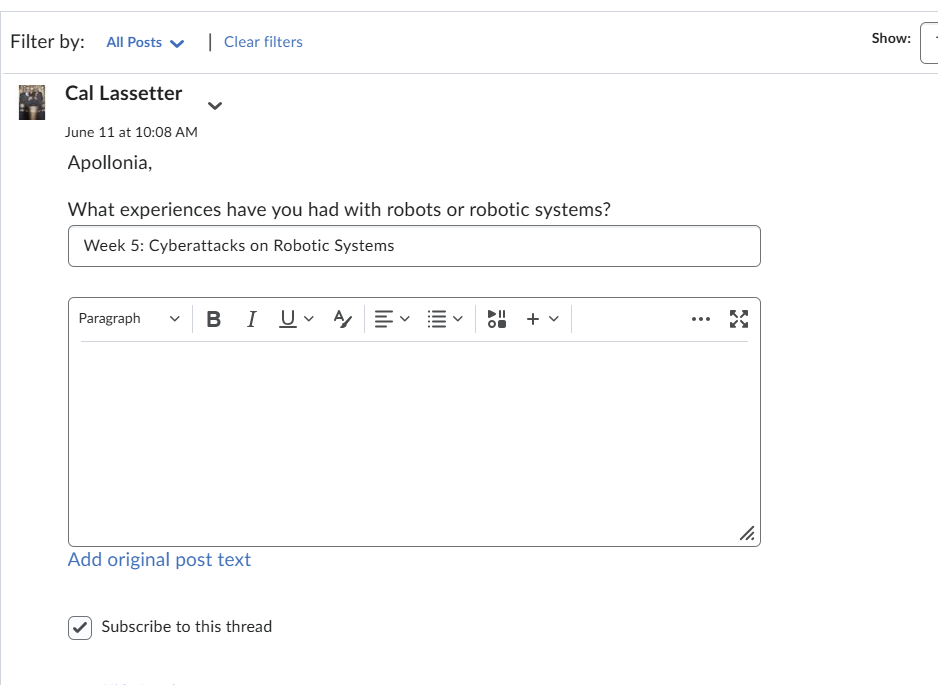
Task: Toggle the editor fullscreen view
Action: (739, 318)
